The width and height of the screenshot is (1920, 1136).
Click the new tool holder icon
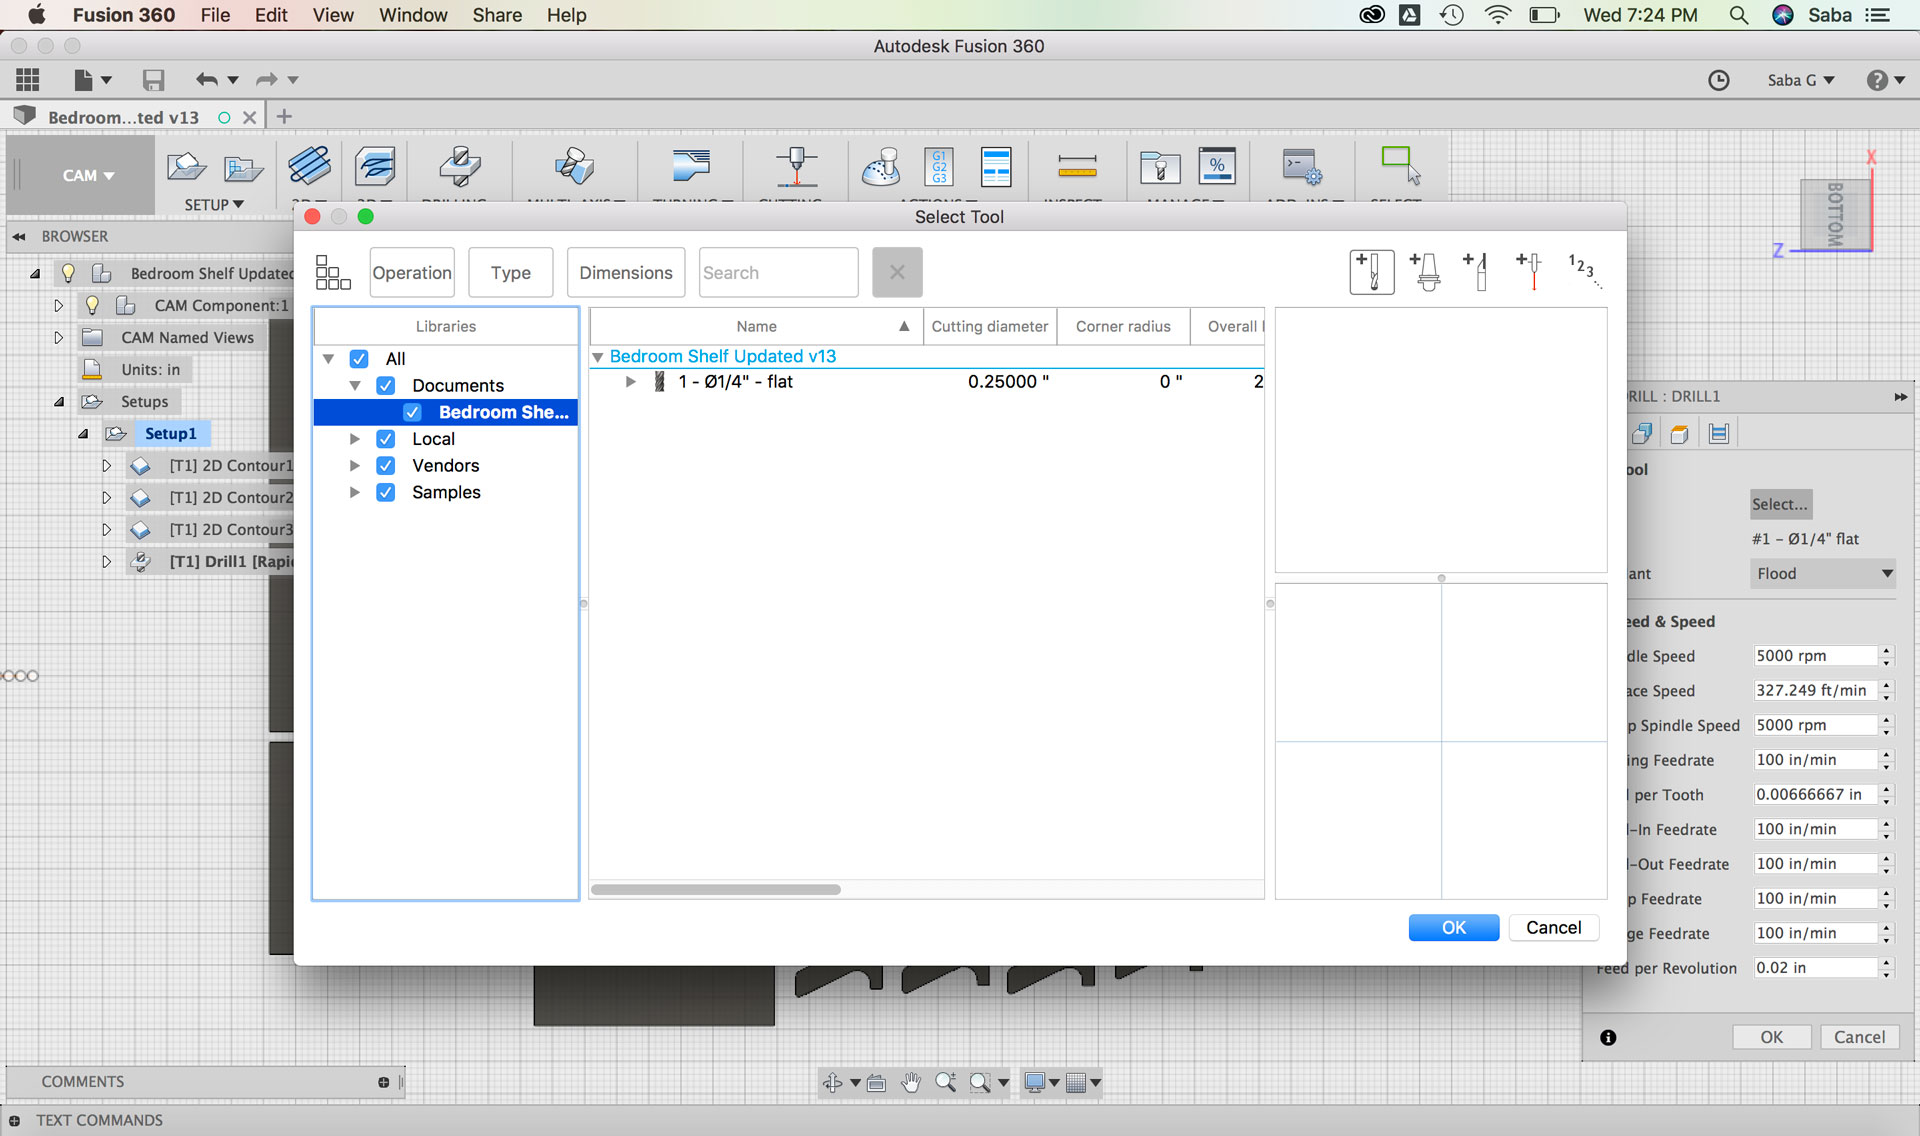pos(1426,272)
